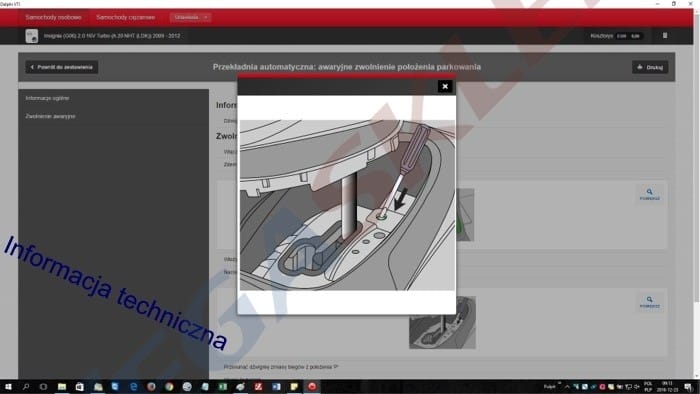Click the active red-circle app taskbar icon

coord(312,387)
